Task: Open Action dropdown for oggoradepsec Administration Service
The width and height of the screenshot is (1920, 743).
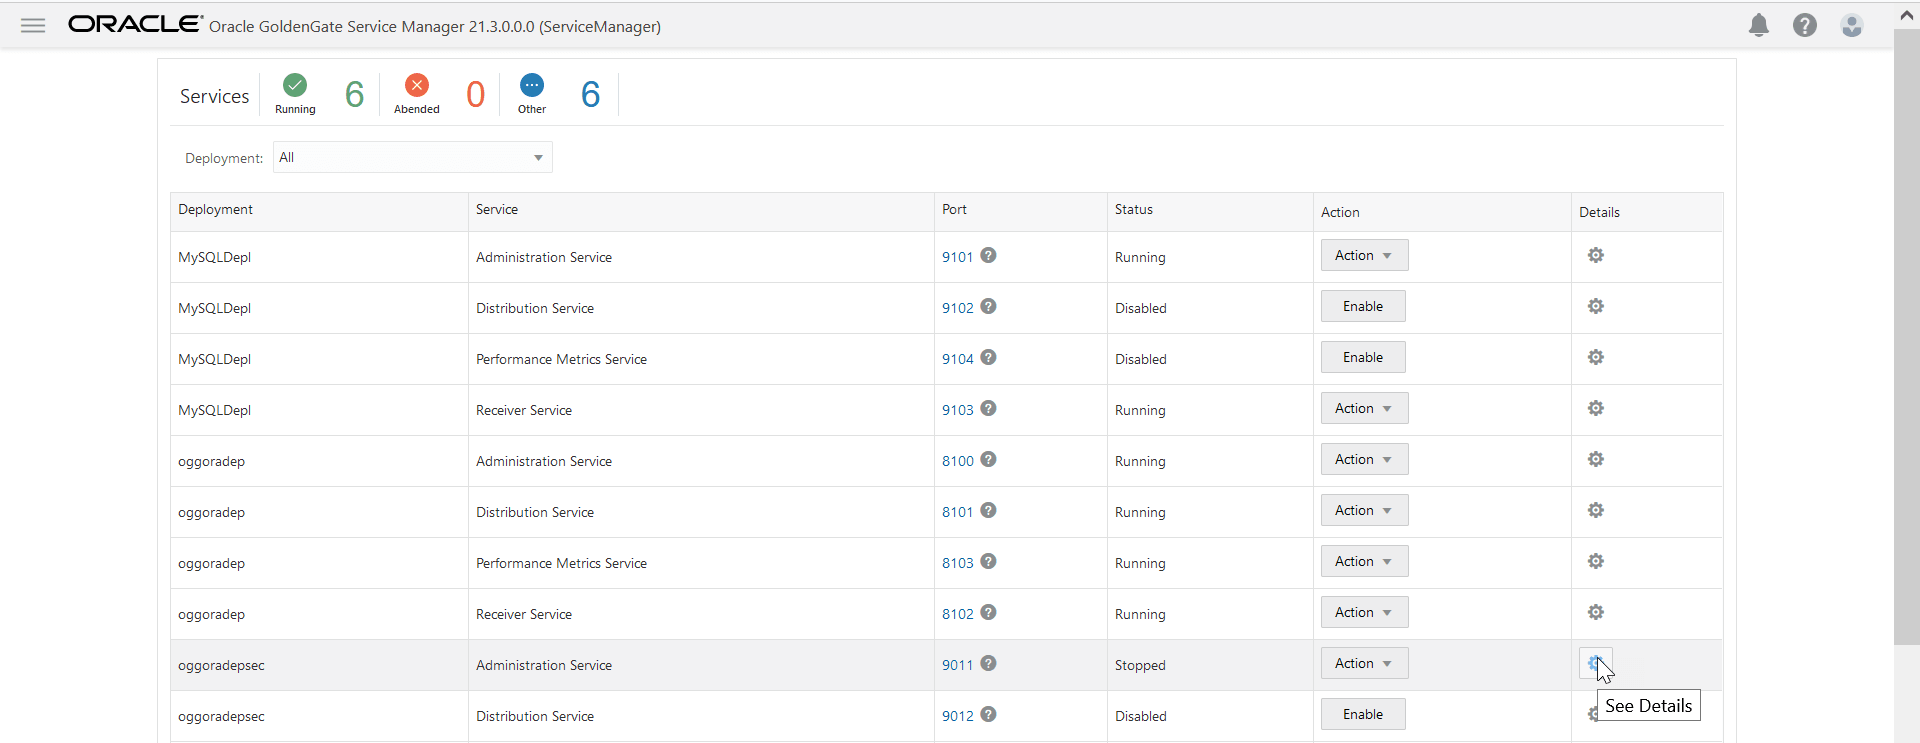Action: [1363, 664]
